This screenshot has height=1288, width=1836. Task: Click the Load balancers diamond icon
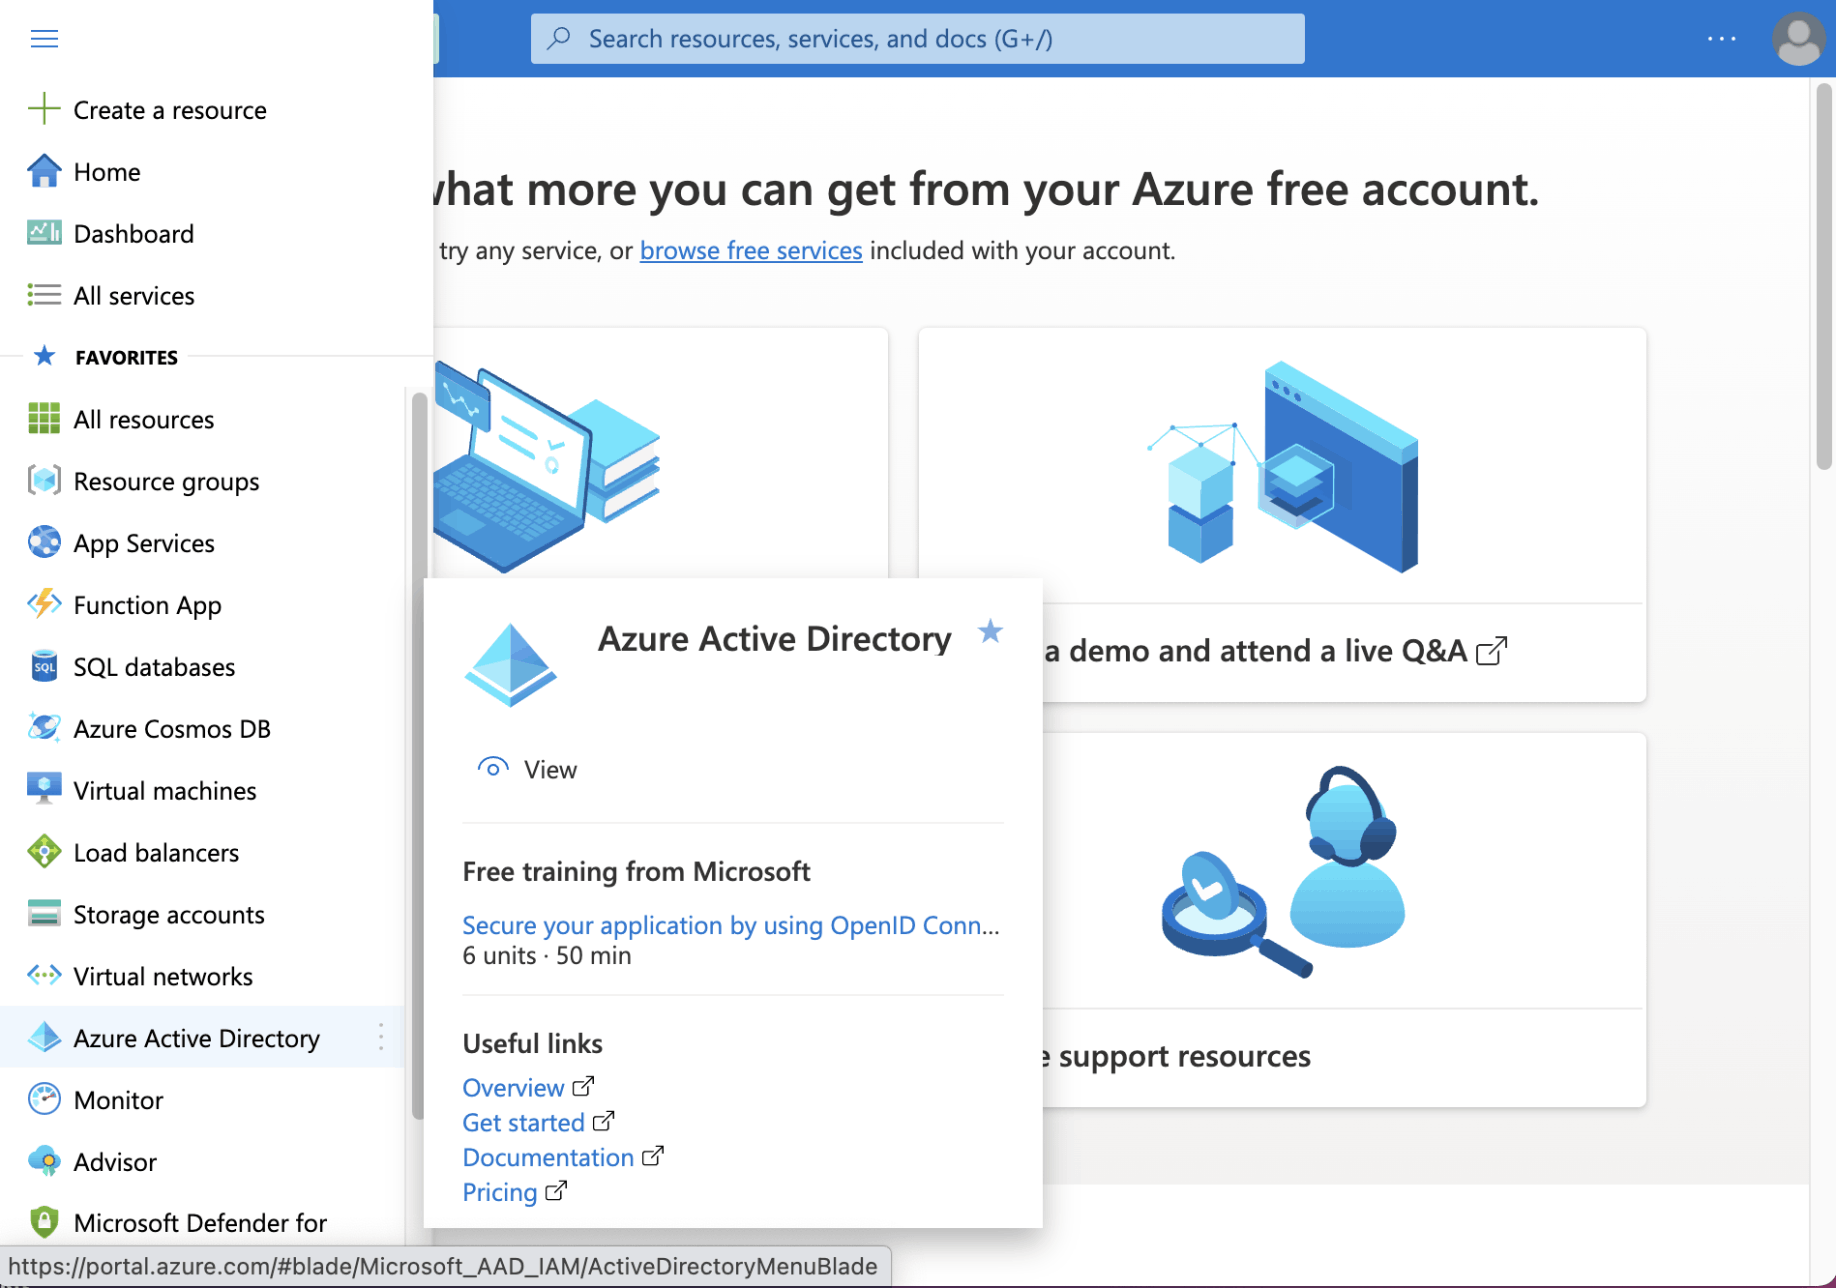(44, 852)
